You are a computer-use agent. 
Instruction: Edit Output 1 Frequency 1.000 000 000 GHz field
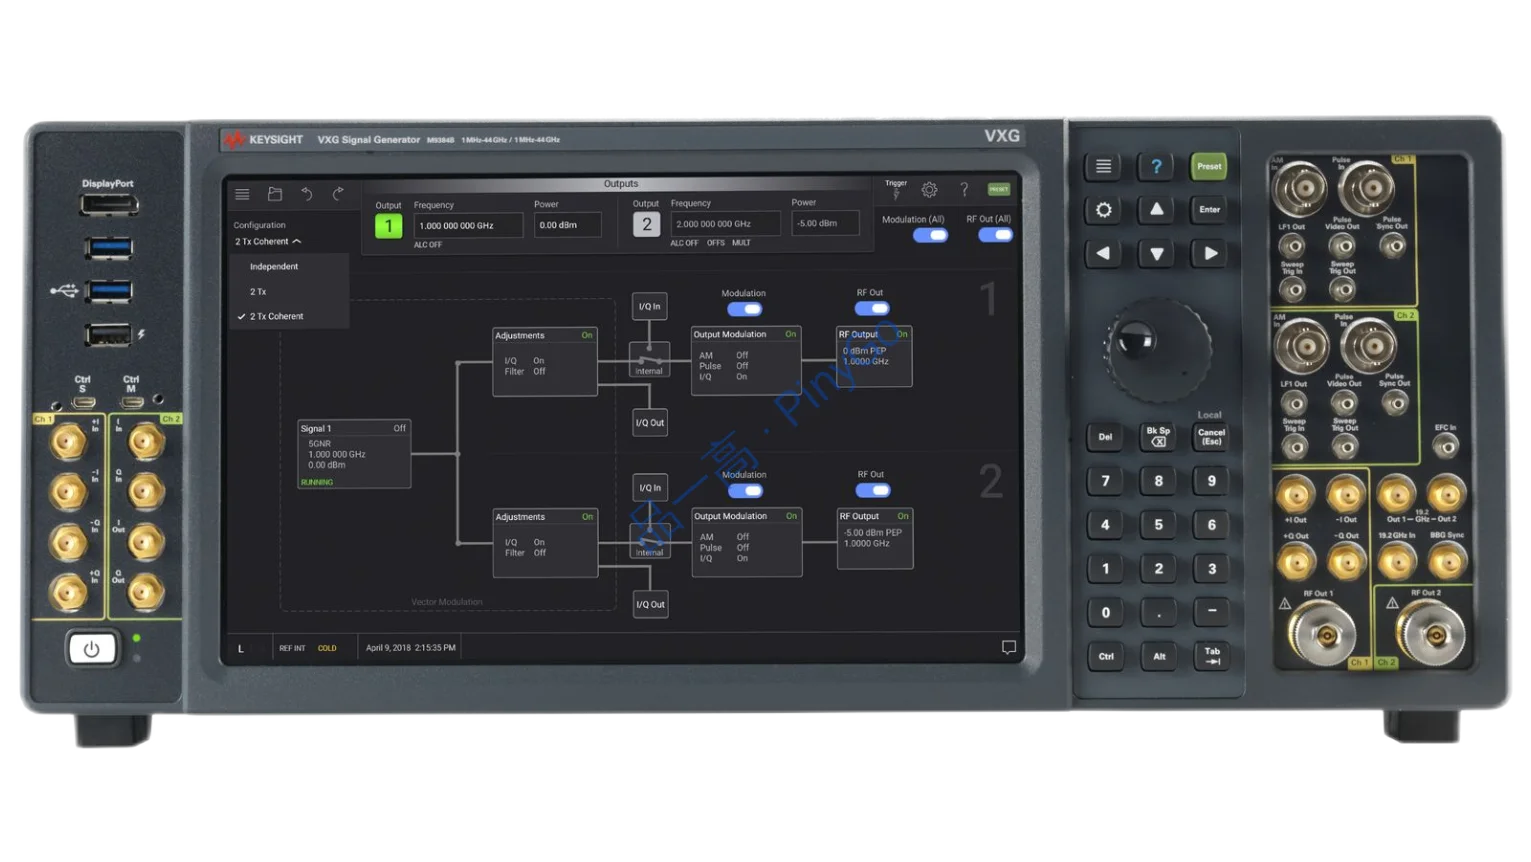(x=467, y=226)
